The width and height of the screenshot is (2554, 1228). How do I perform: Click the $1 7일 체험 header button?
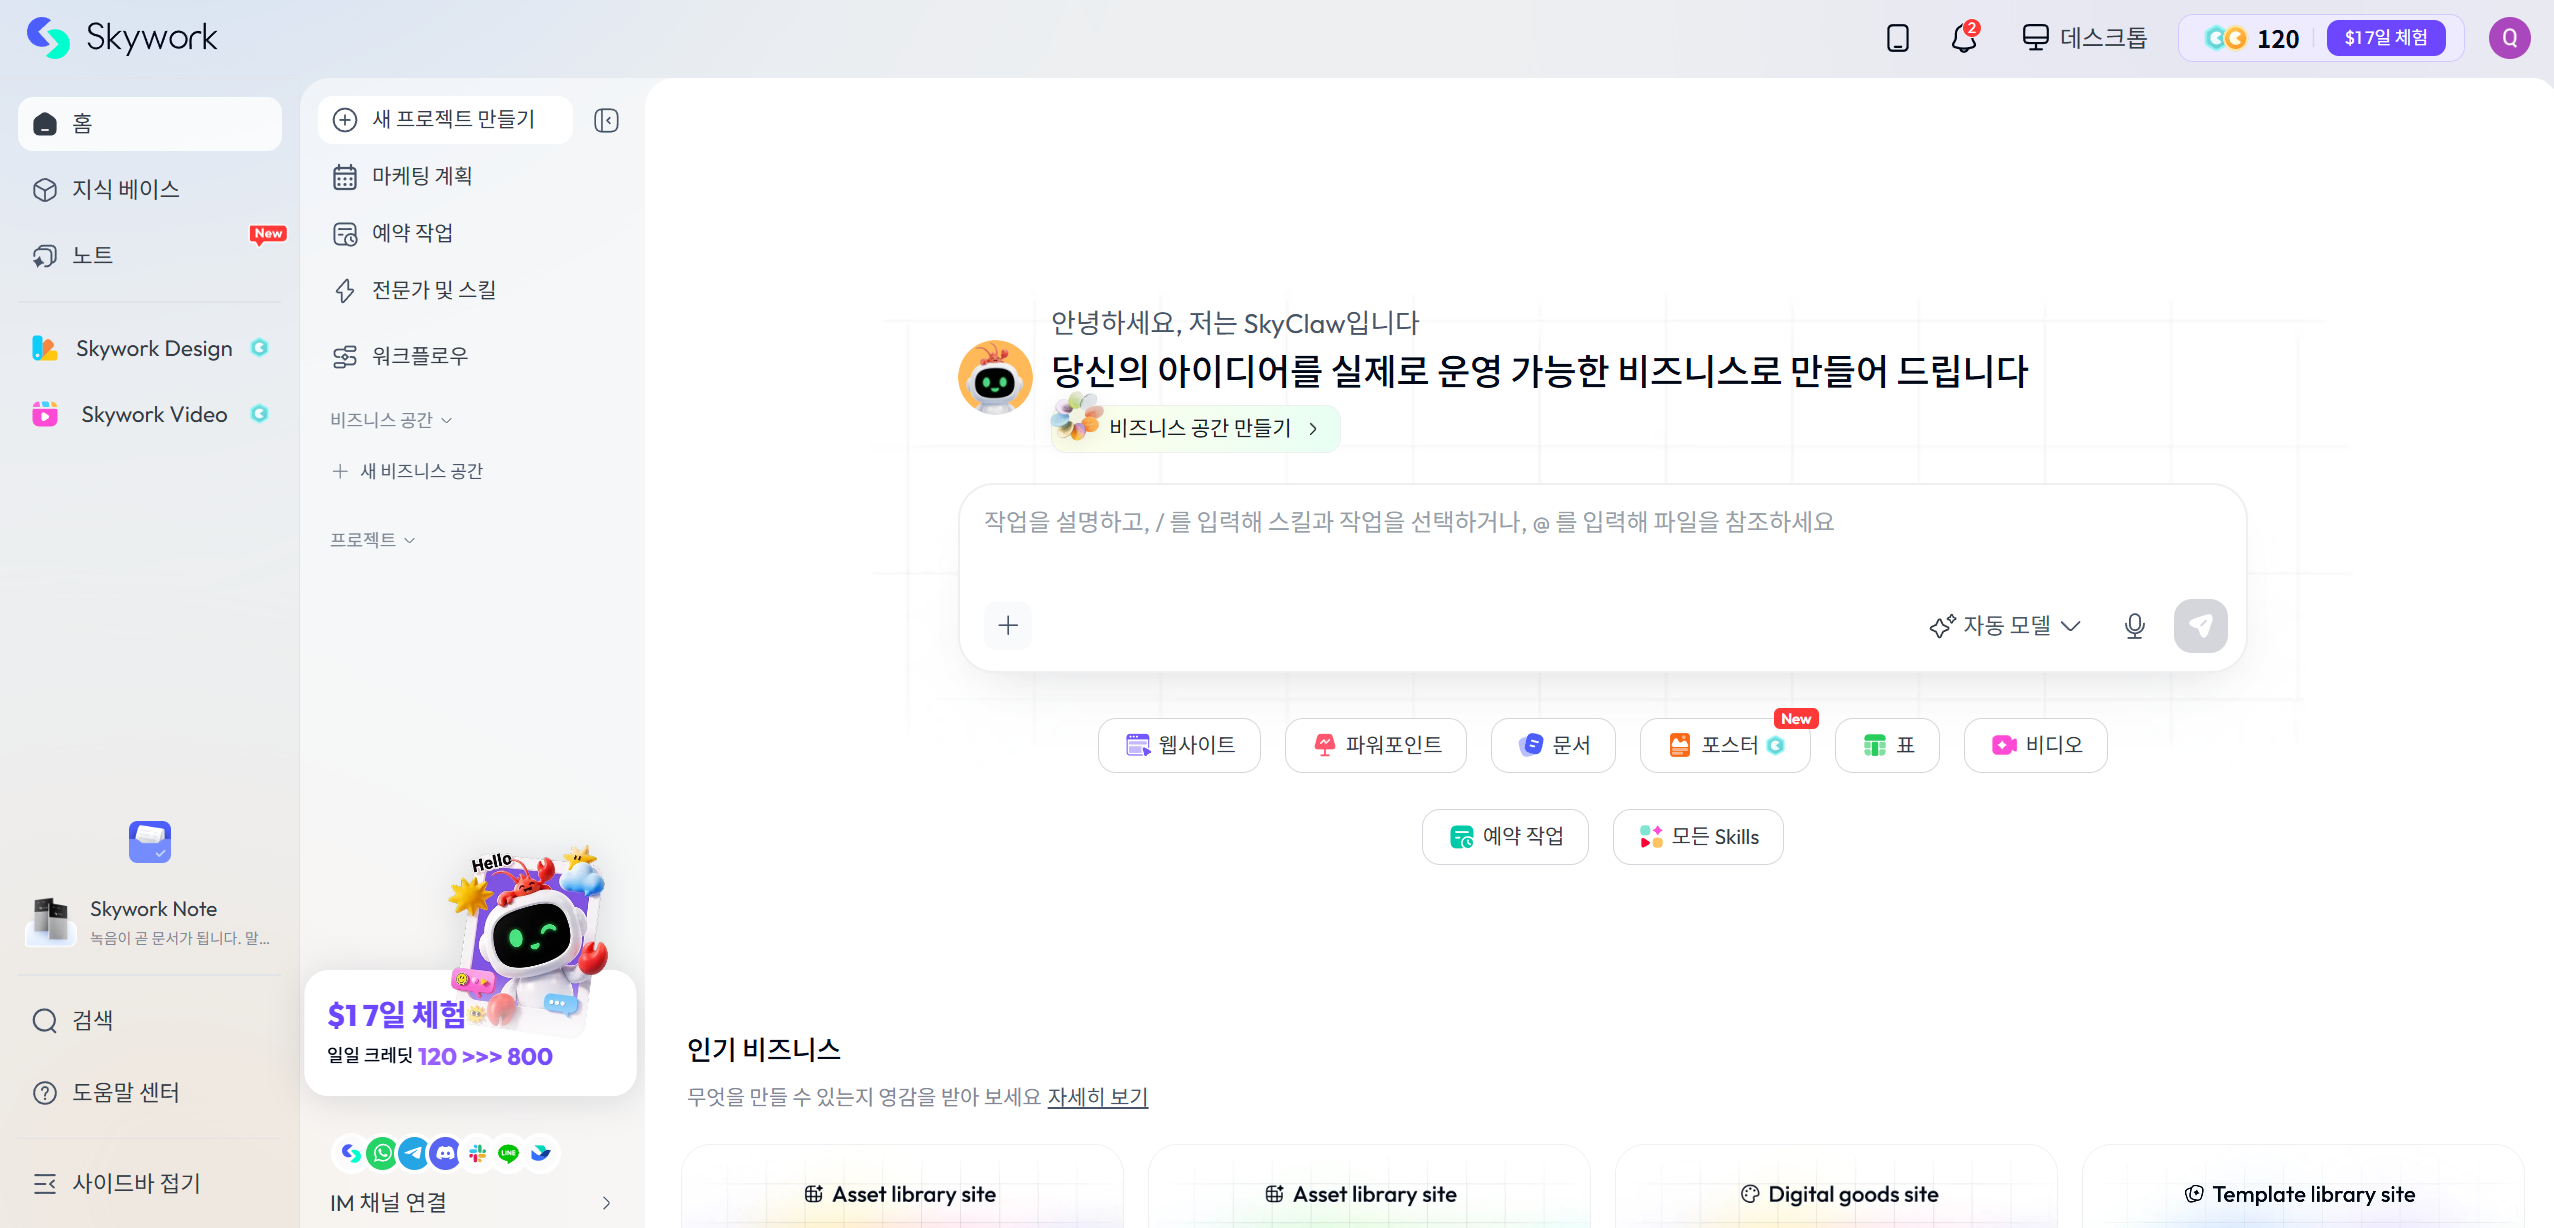point(2385,38)
